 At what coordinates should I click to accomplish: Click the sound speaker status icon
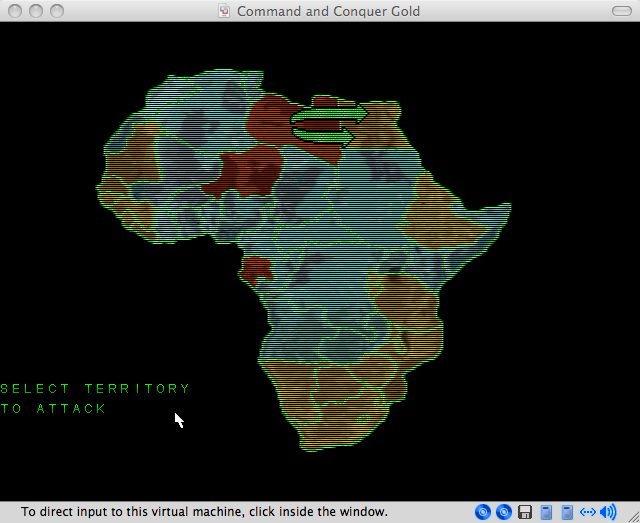[609, 512]
